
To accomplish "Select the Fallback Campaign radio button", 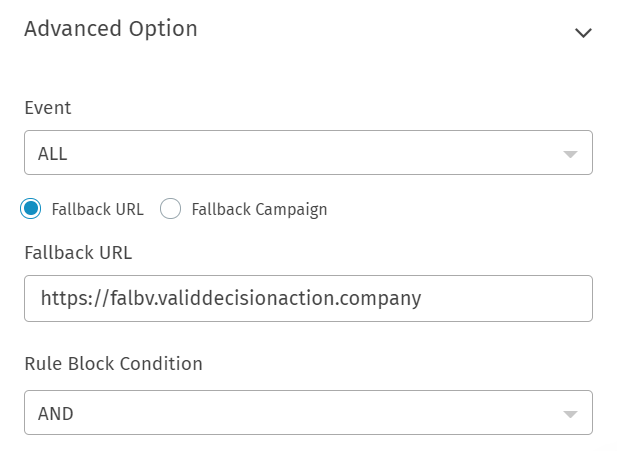I will point(171,209).
